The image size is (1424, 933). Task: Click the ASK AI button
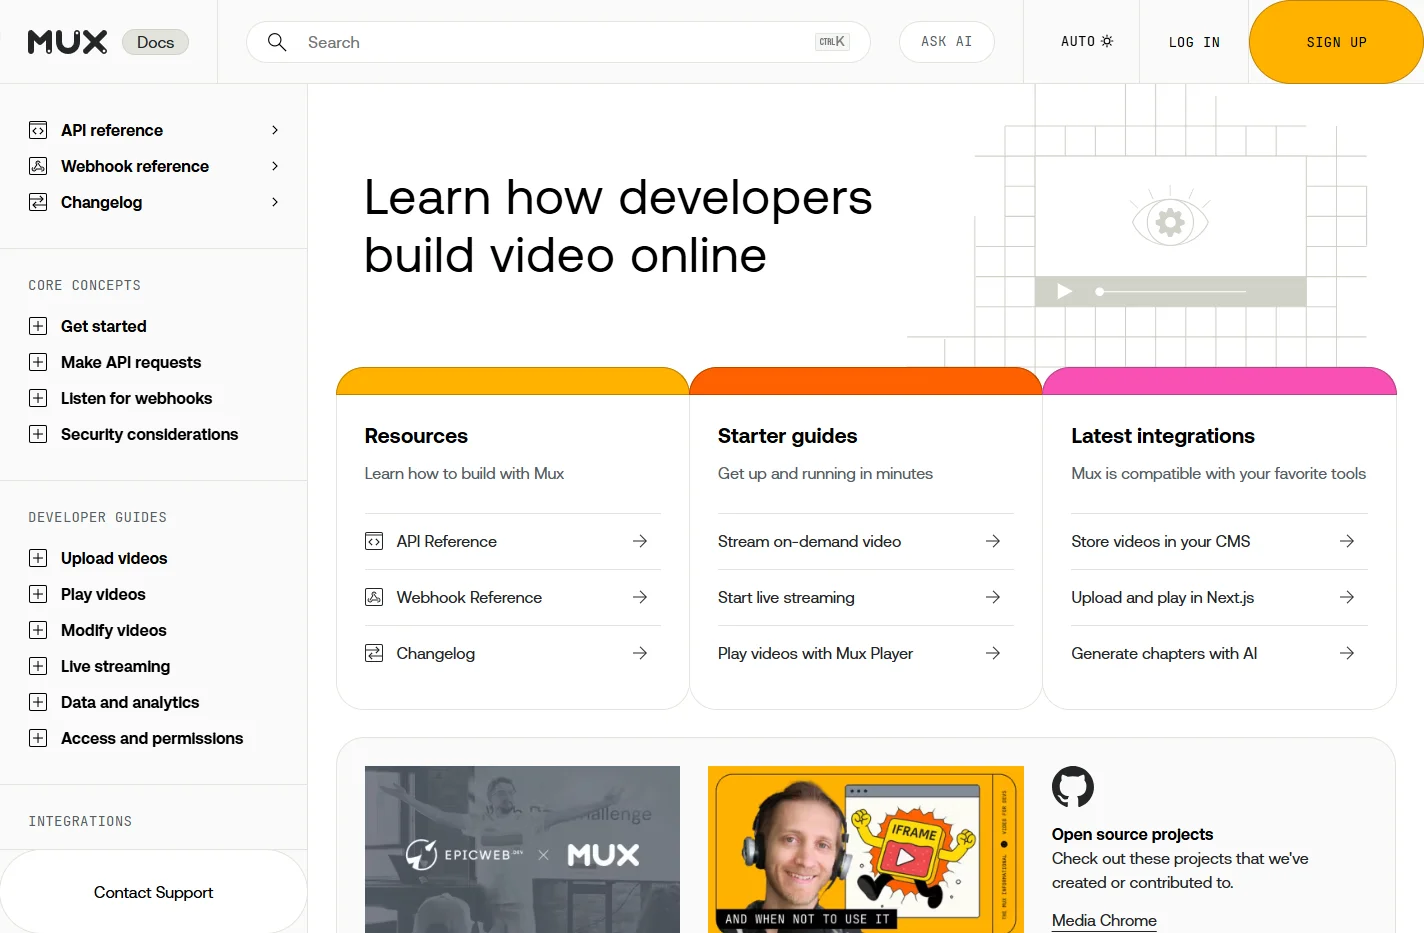[946, 42]
